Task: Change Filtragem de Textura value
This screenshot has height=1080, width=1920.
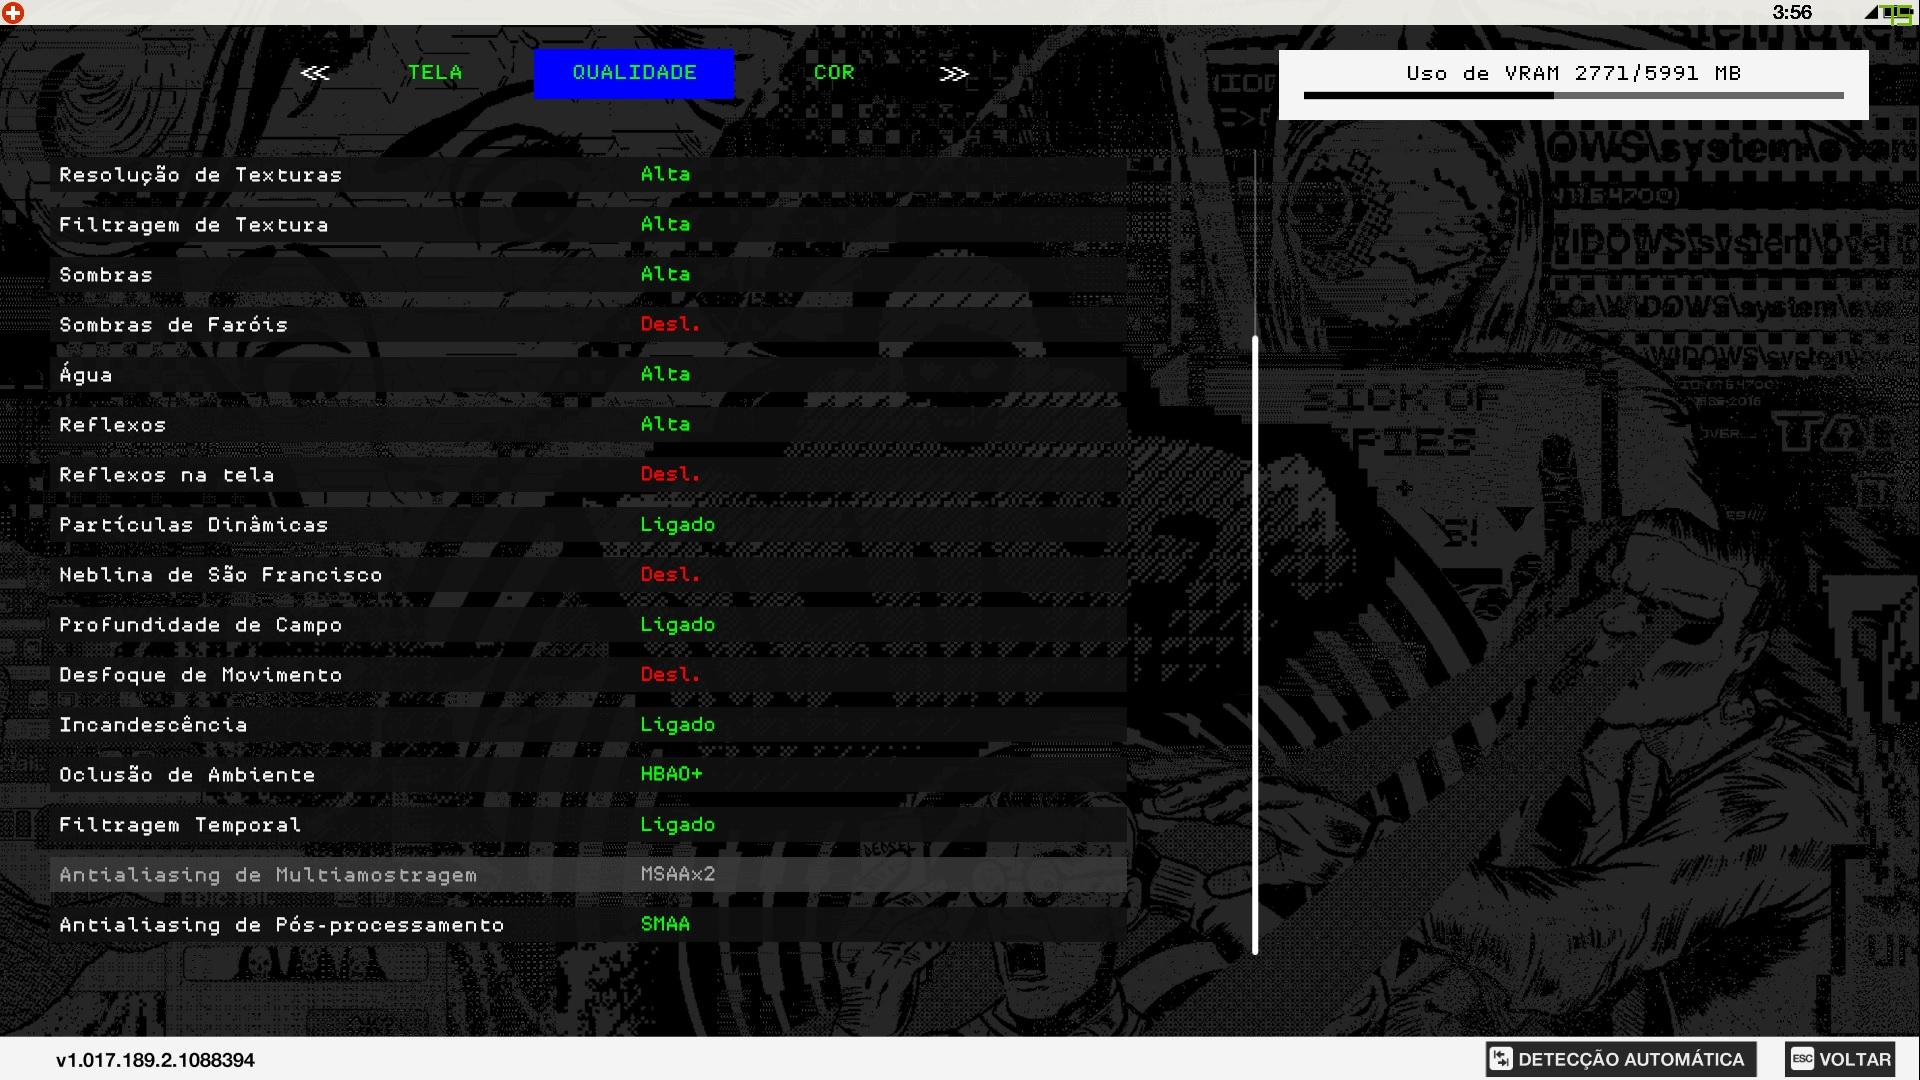Action: pyautogui.click(x=665, y=224)
